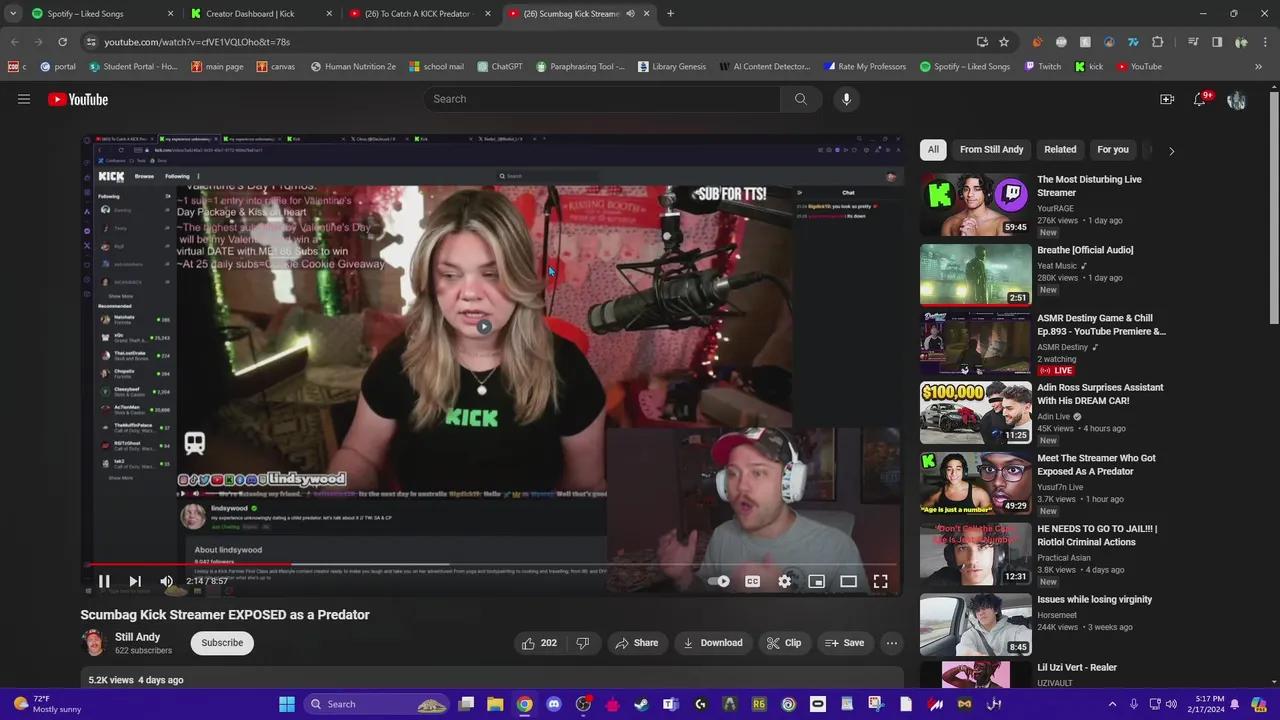Enable subtitles with the CC button
Viewport: 1280px width, 720px height.
752,581
